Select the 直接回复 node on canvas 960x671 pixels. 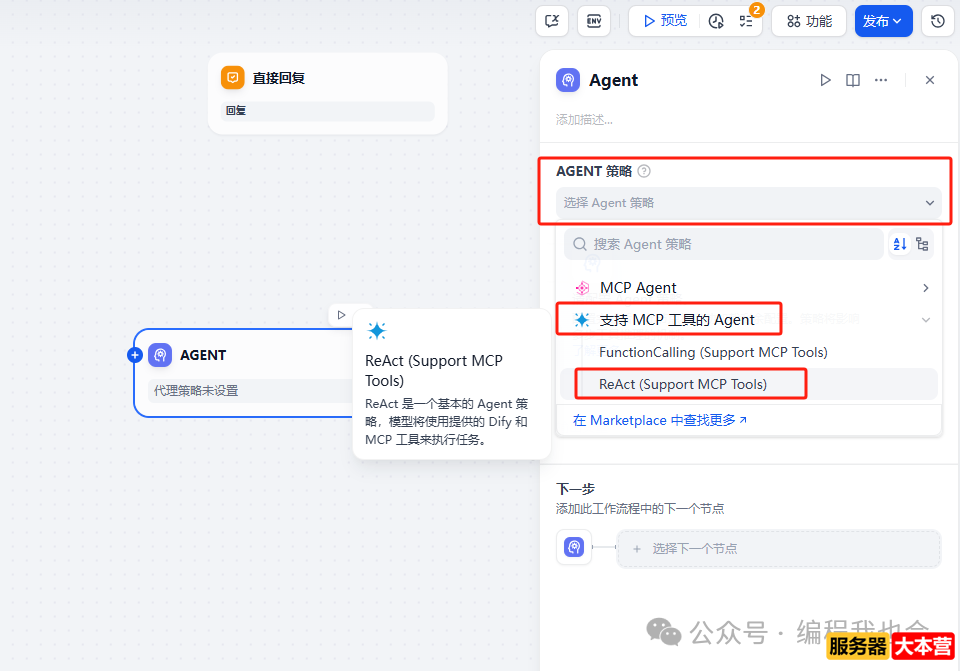328,93
